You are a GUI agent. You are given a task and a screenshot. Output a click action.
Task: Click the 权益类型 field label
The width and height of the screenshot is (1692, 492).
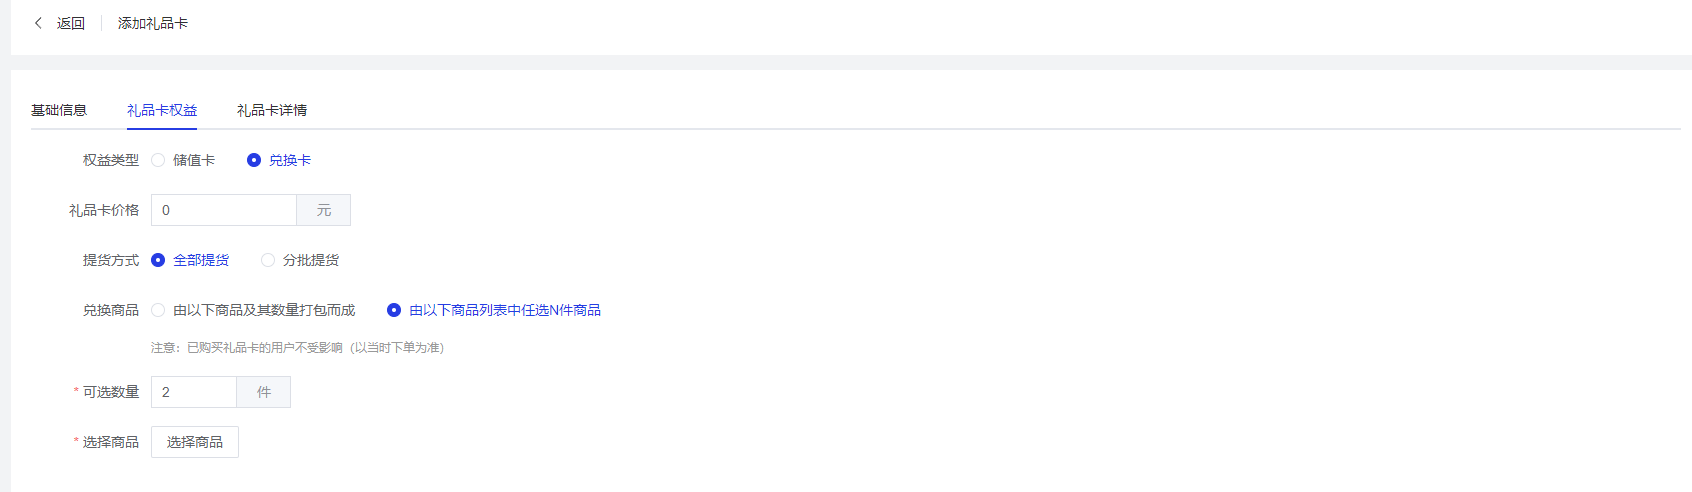(111, 160)
